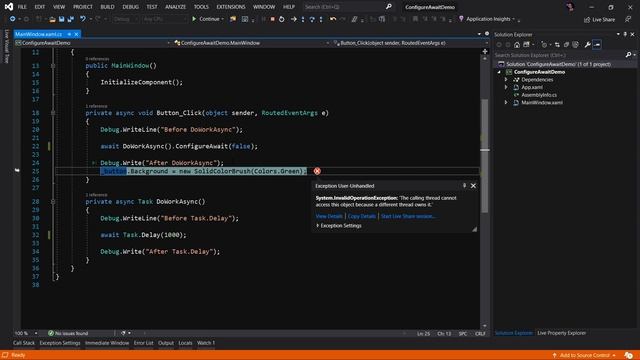
Task: Click the Solution Explorer Collapse All icon
Action: 566,45
